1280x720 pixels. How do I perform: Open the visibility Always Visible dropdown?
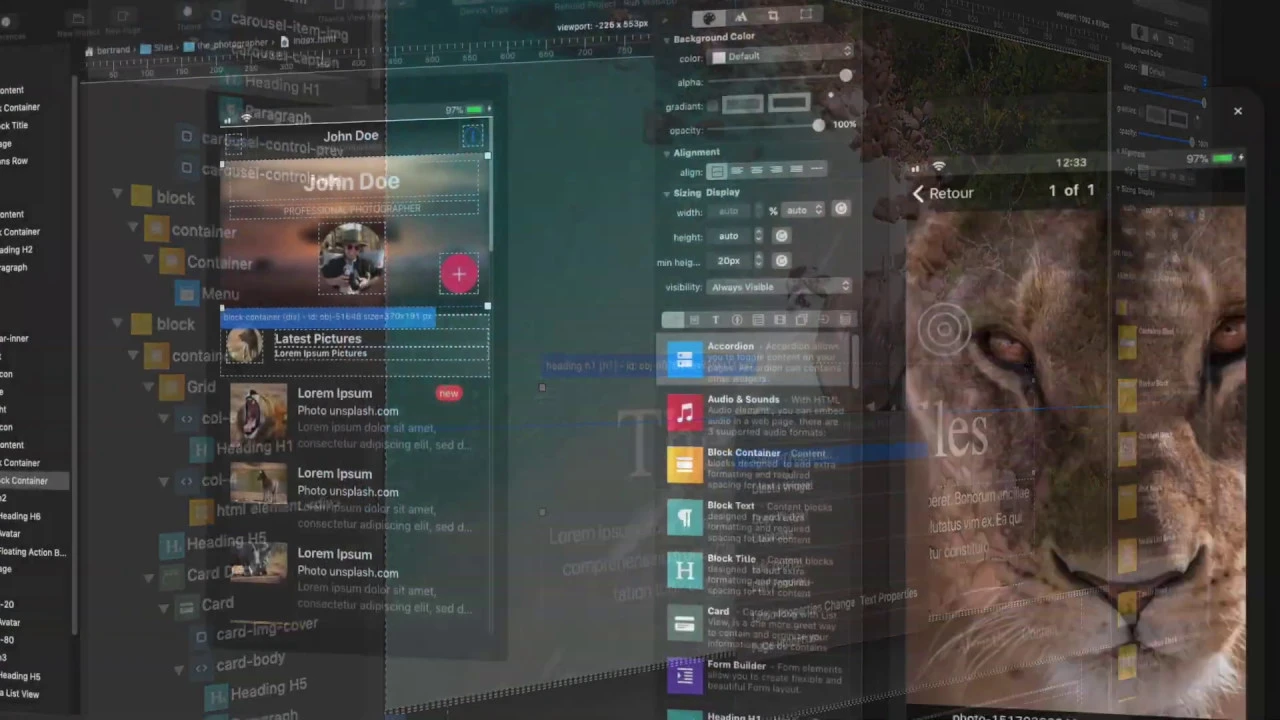coord(780,287)
